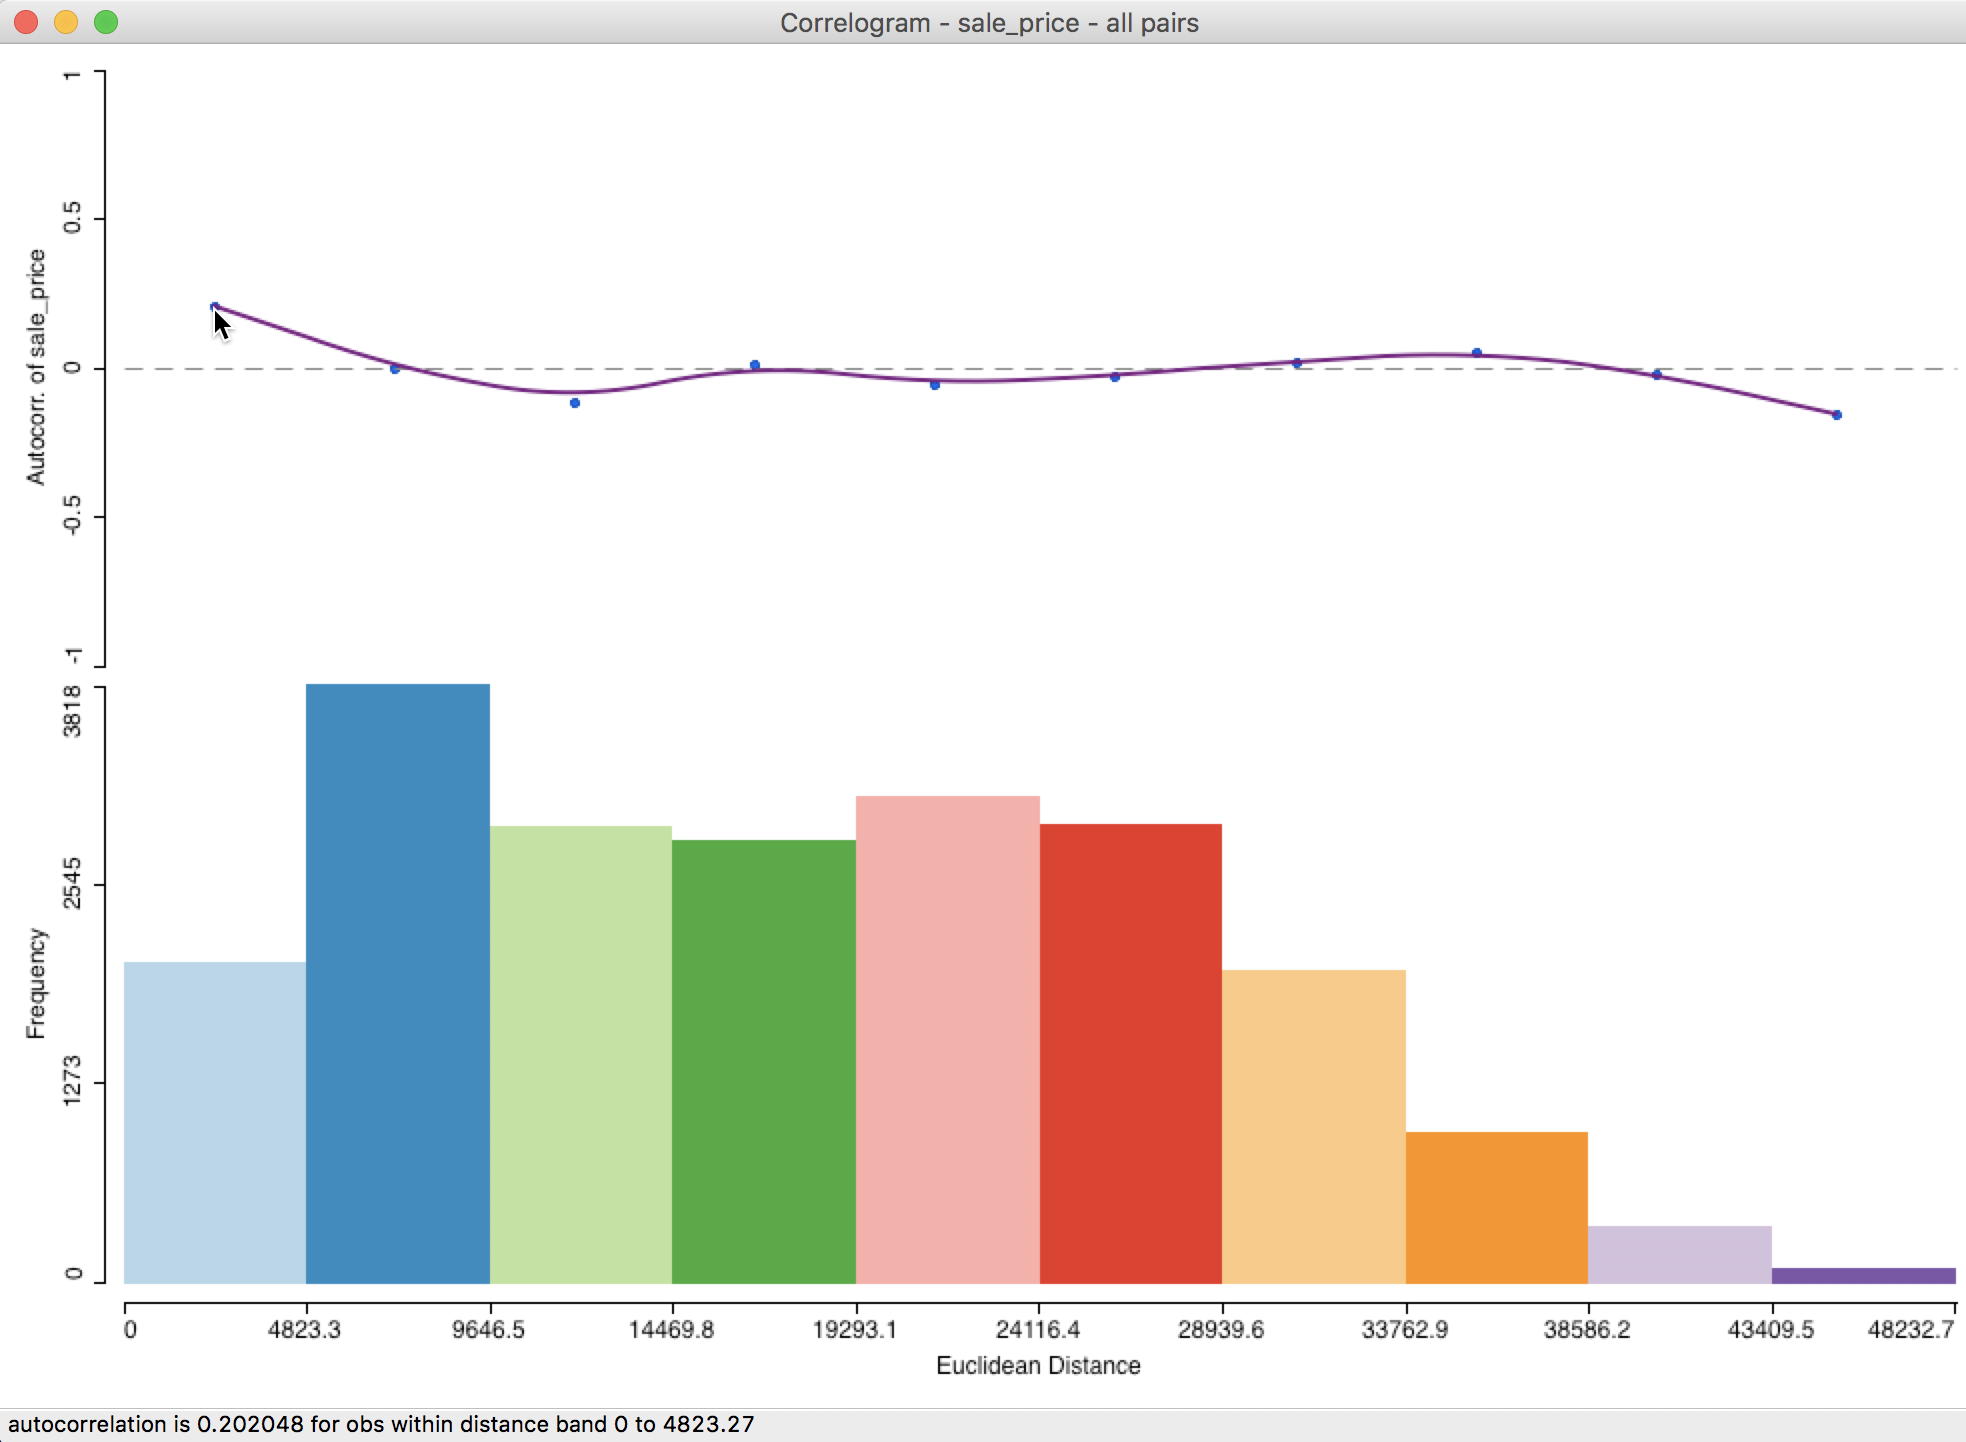Click the status bar autocorrelation text

(380, 1424)
